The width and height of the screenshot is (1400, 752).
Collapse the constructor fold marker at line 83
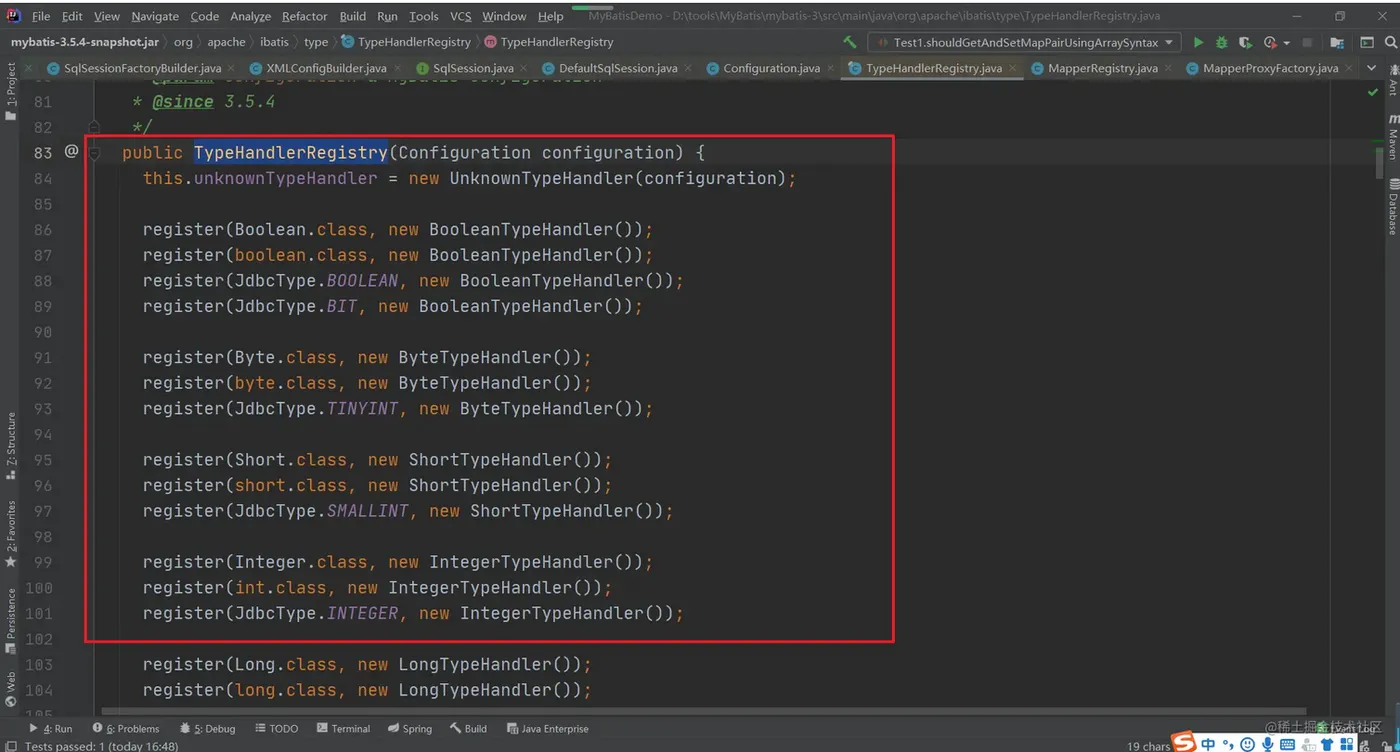(95, 152)
